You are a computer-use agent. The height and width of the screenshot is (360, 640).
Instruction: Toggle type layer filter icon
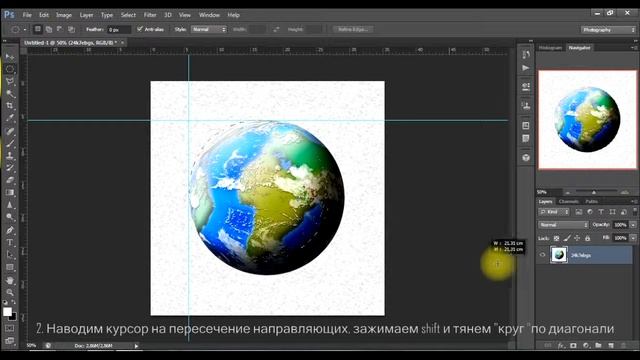(601, 212)
